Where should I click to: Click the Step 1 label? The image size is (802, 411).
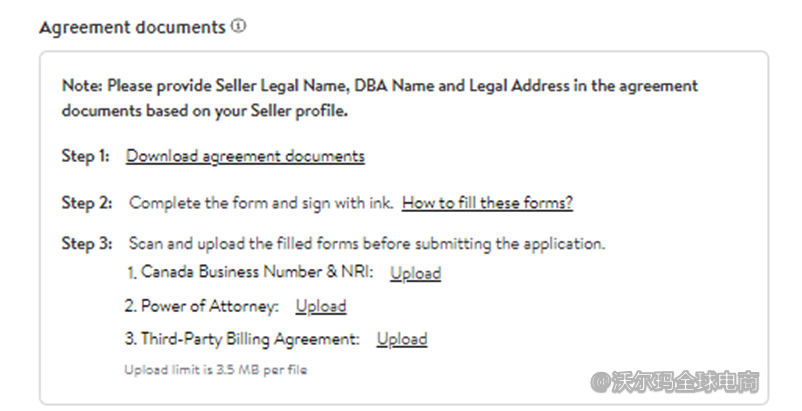pos(85,156)
